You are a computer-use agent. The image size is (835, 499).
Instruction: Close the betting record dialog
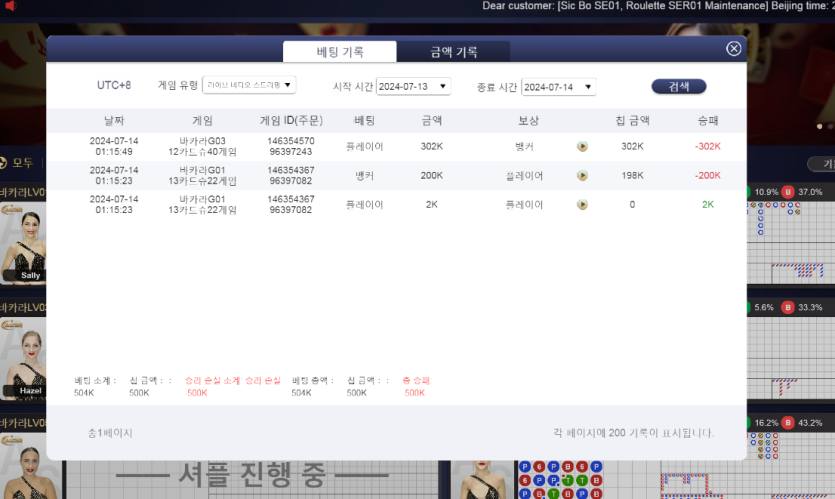coord(733,49)
